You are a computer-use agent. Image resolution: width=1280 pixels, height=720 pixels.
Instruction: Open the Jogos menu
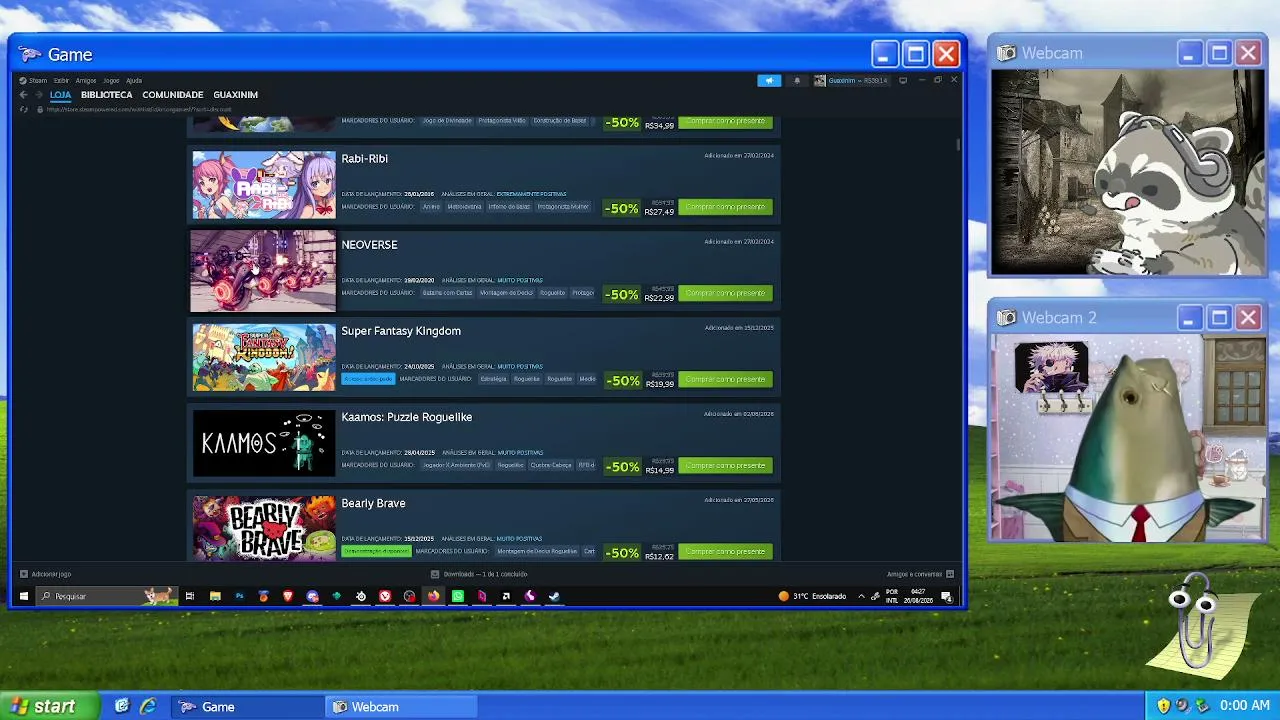111,81
